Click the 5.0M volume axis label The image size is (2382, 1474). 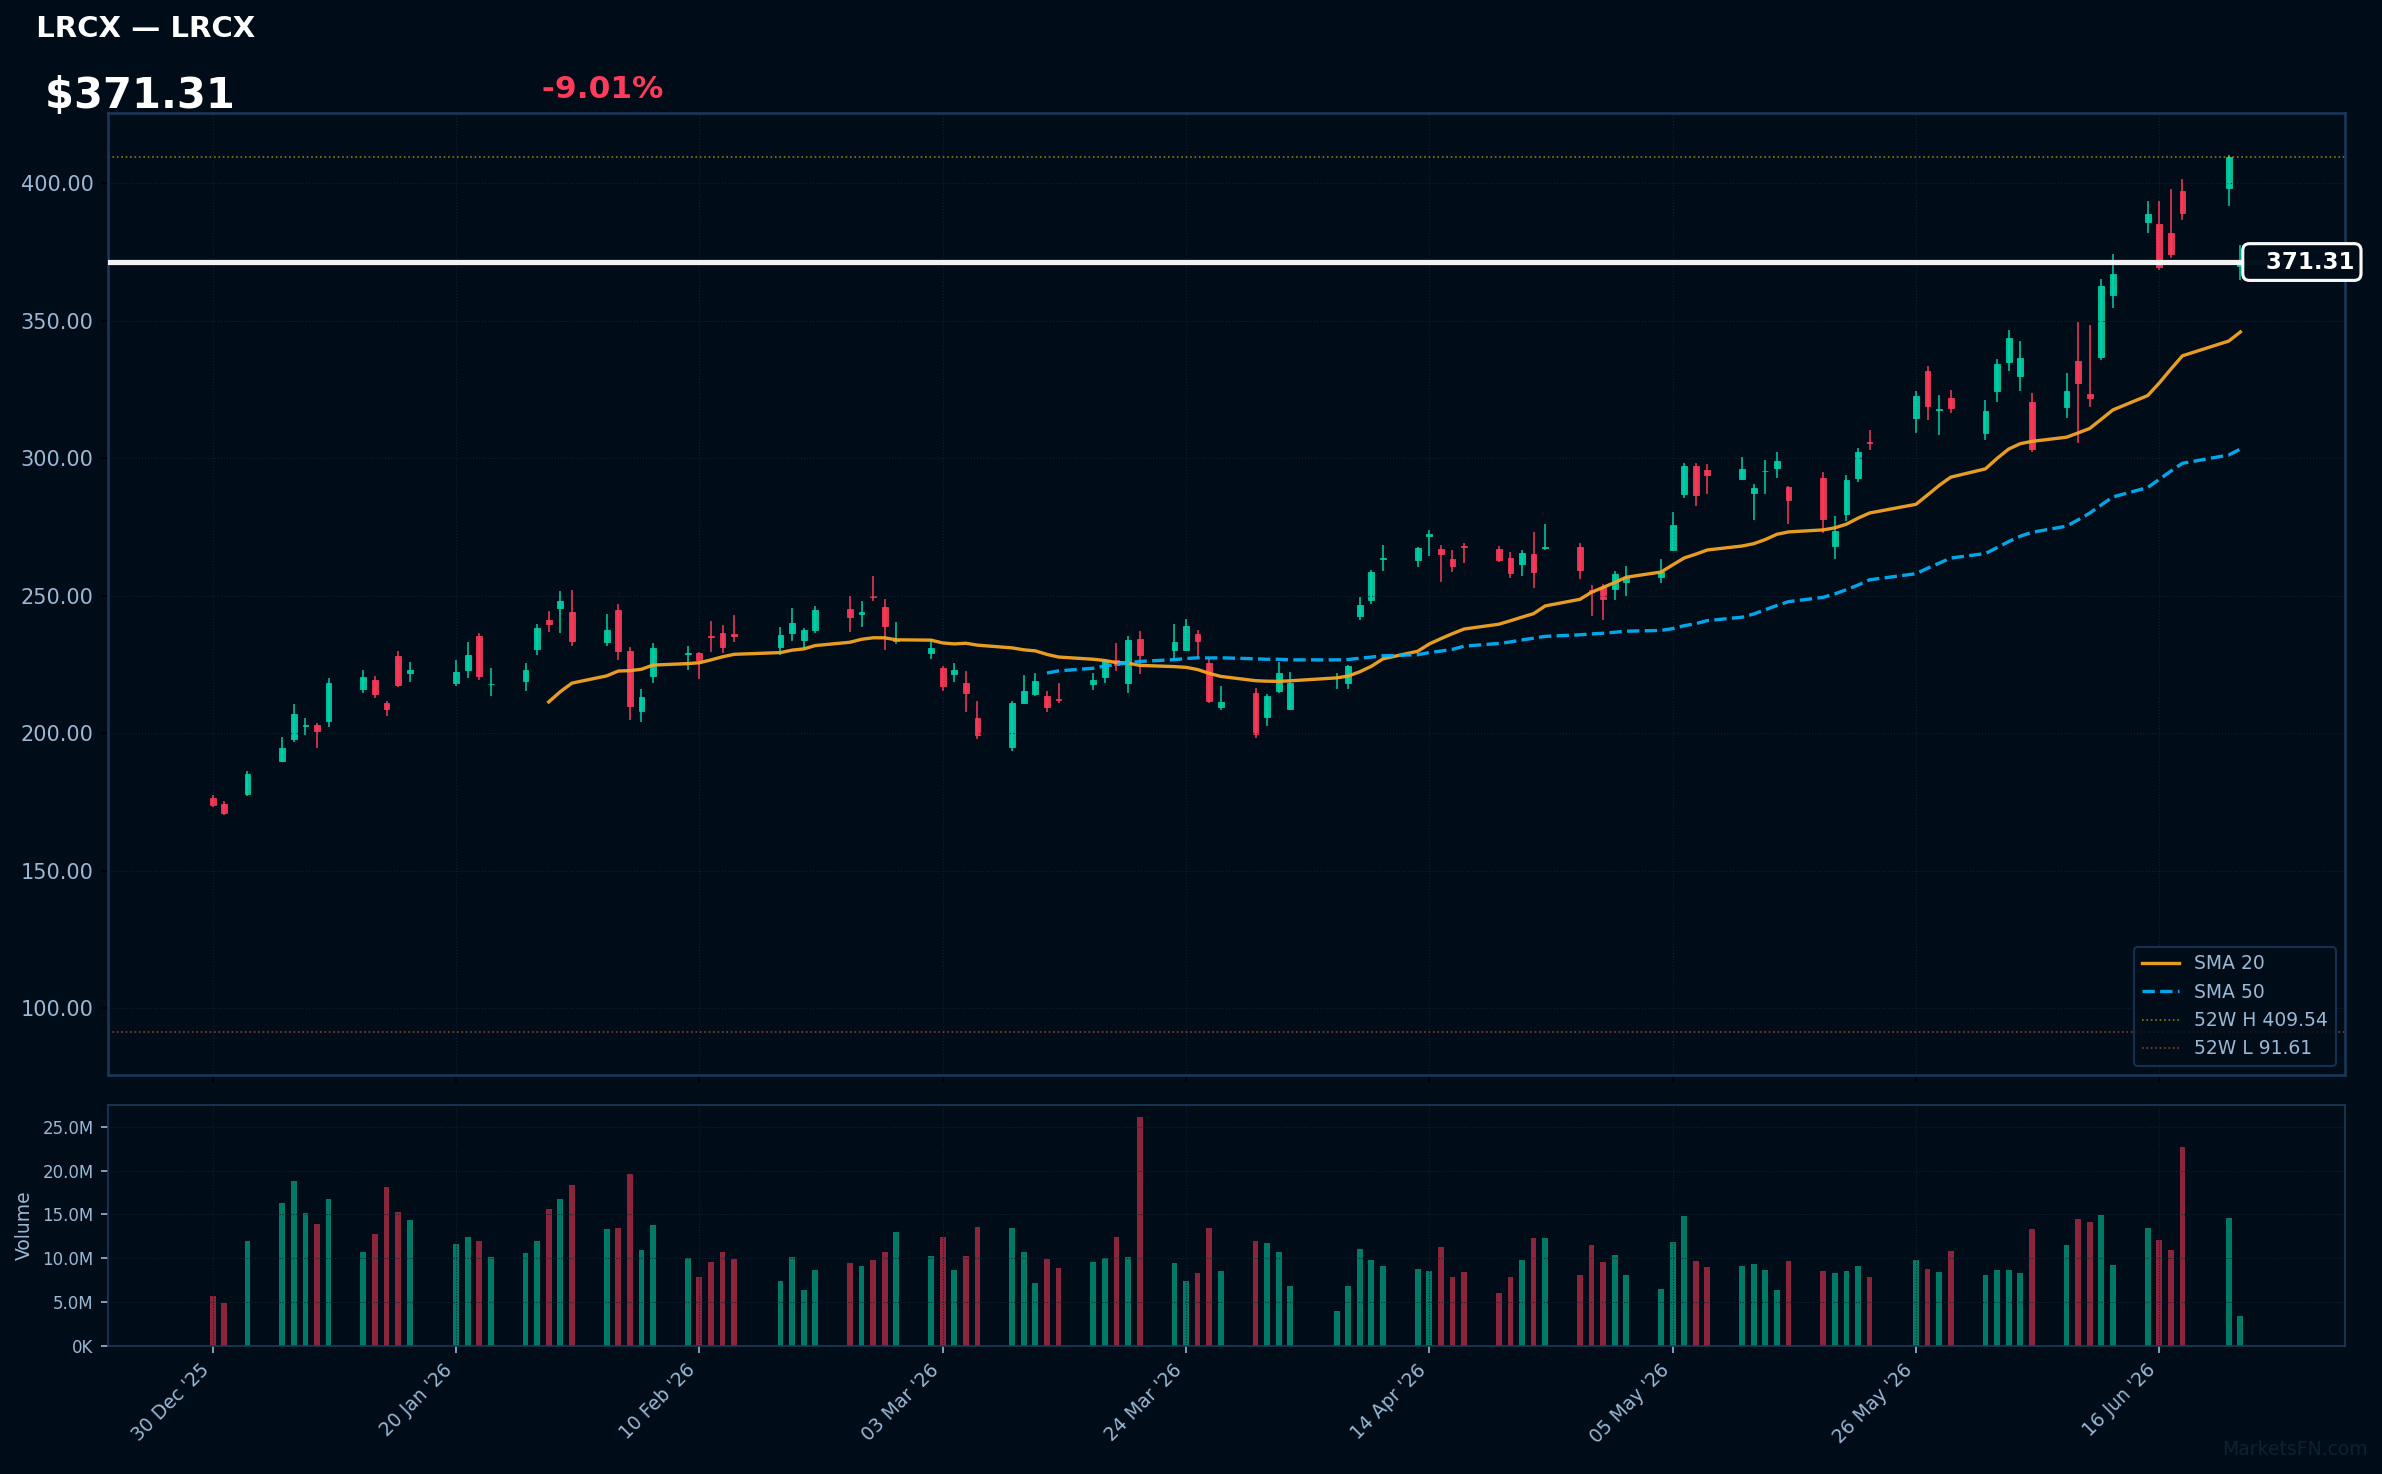tap(73, 1303)
